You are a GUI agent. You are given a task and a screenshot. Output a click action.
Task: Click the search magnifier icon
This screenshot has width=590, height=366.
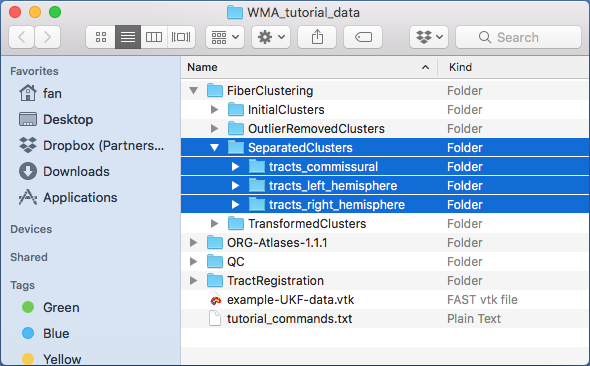click(485, 37)
